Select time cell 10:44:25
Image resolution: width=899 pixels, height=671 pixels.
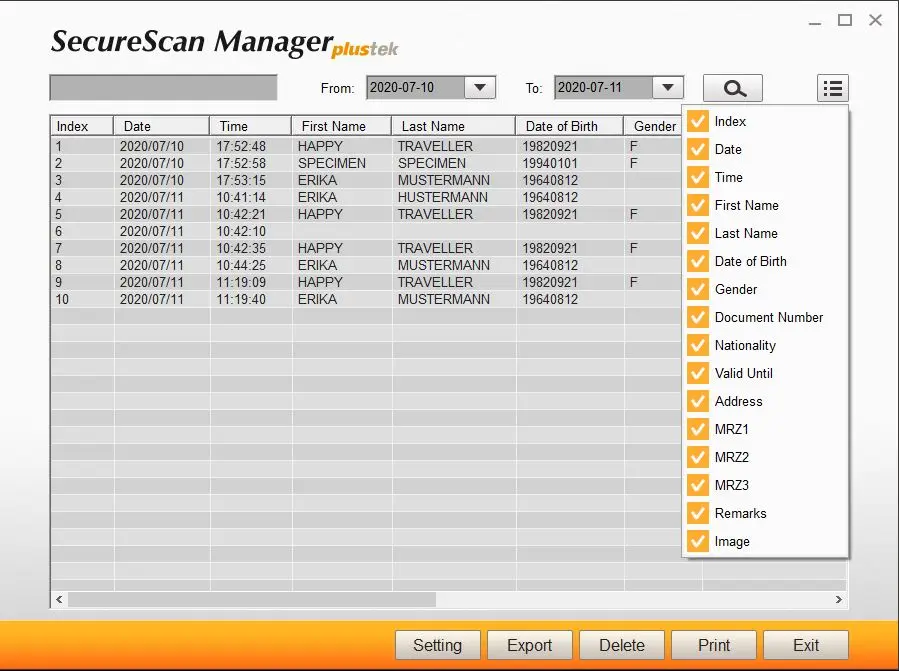point(251,266)
